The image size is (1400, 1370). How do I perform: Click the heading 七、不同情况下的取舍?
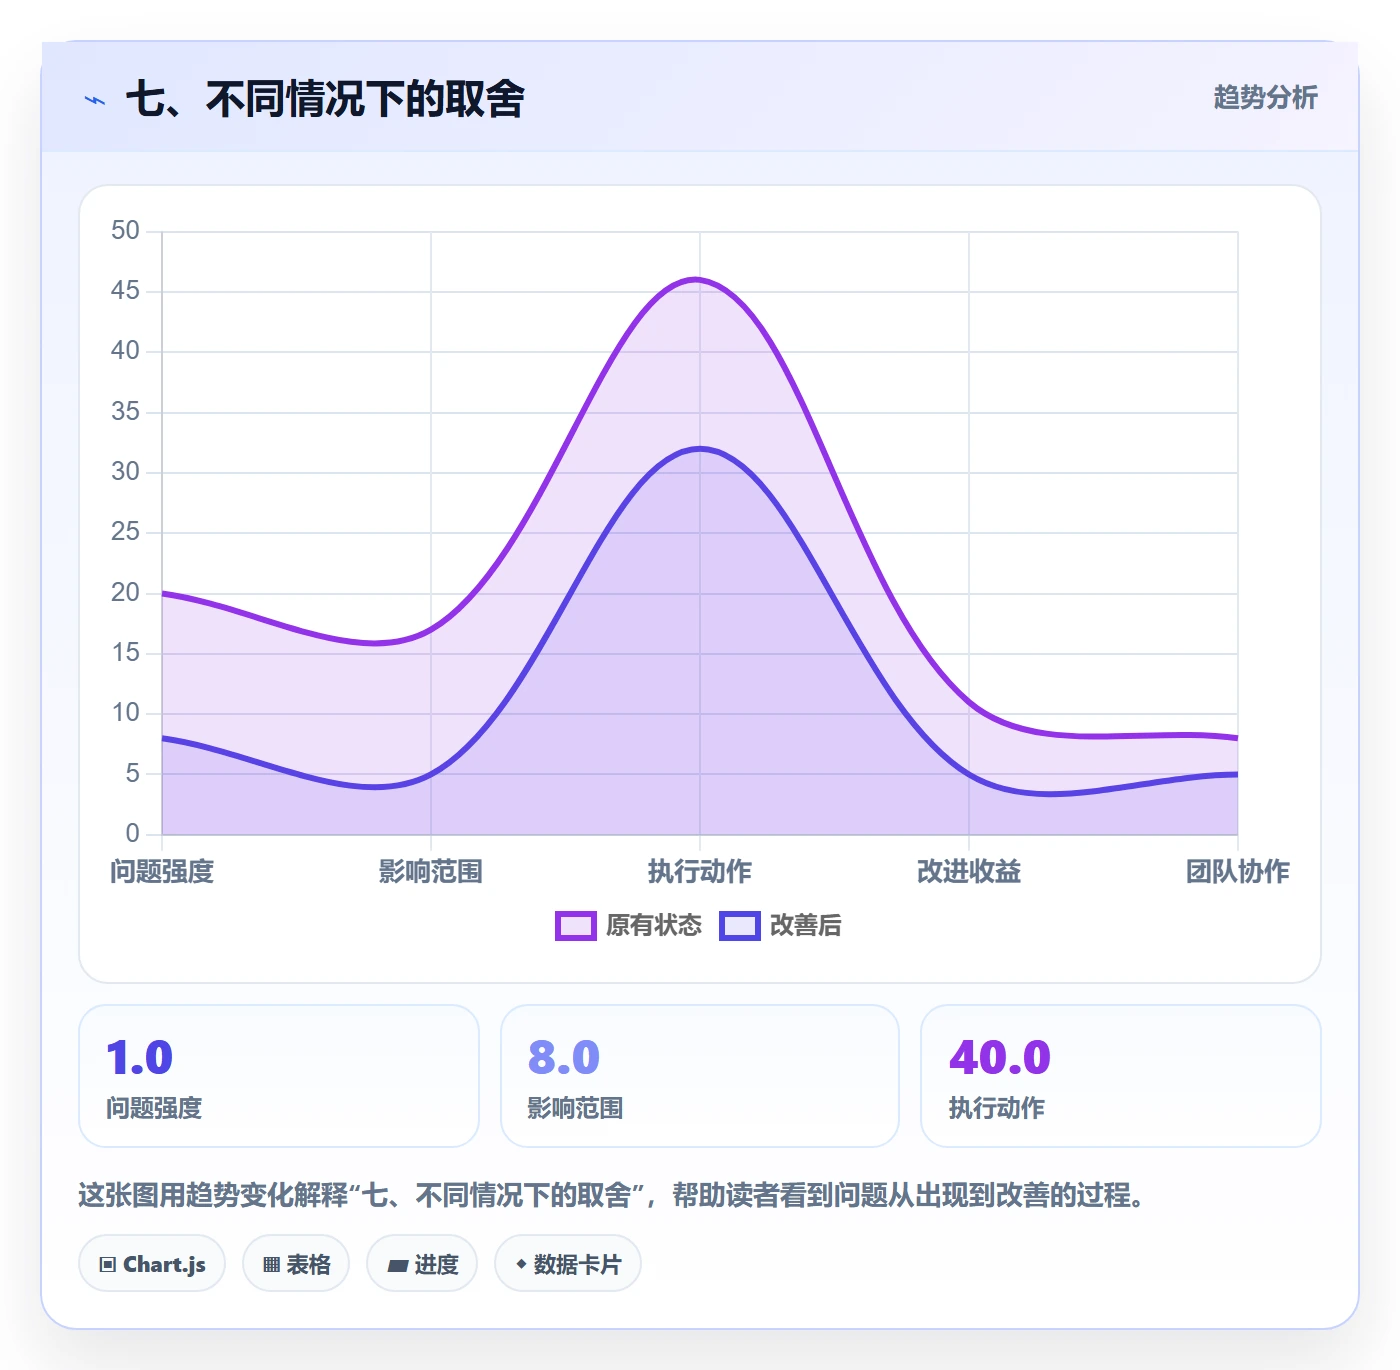[325, 100]
